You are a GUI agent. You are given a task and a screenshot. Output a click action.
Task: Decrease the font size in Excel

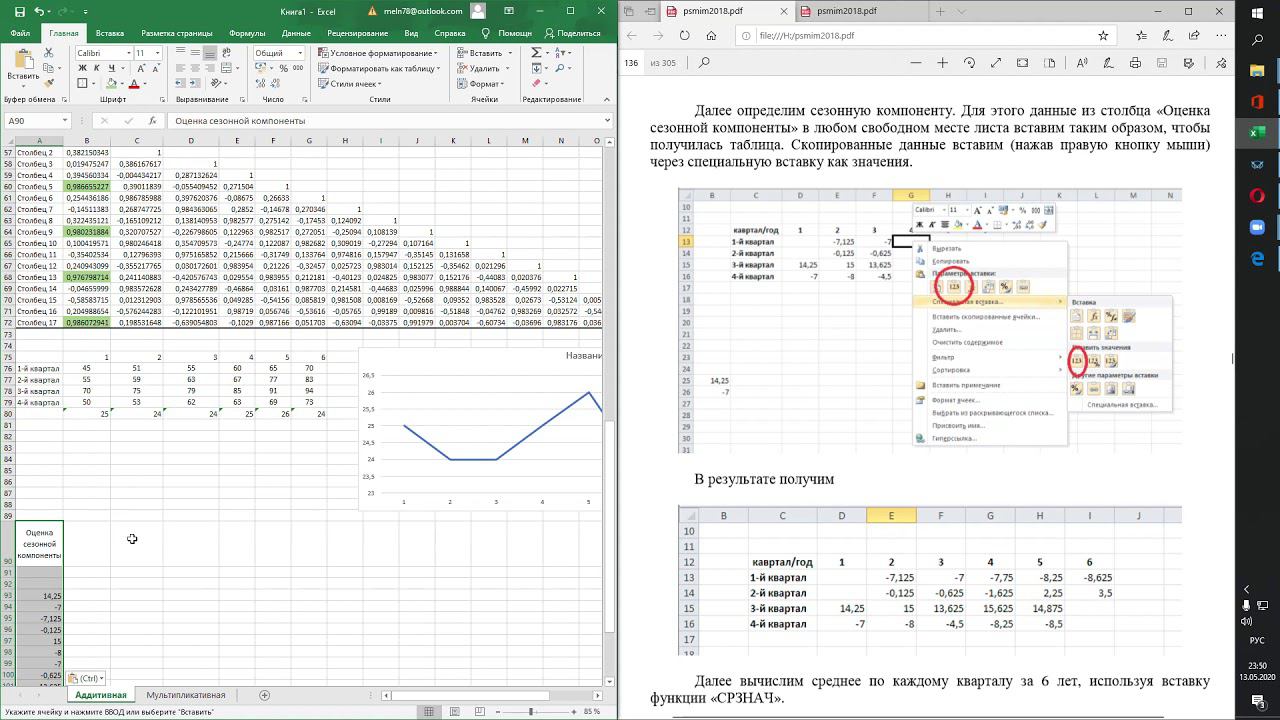156,68
